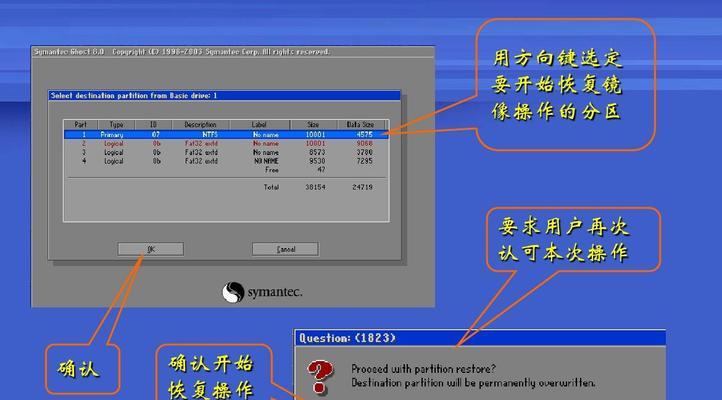Click the NTFS description cell
Image resolution: width=722 pixels, height=400 pixels.
[x=210, y=134]
